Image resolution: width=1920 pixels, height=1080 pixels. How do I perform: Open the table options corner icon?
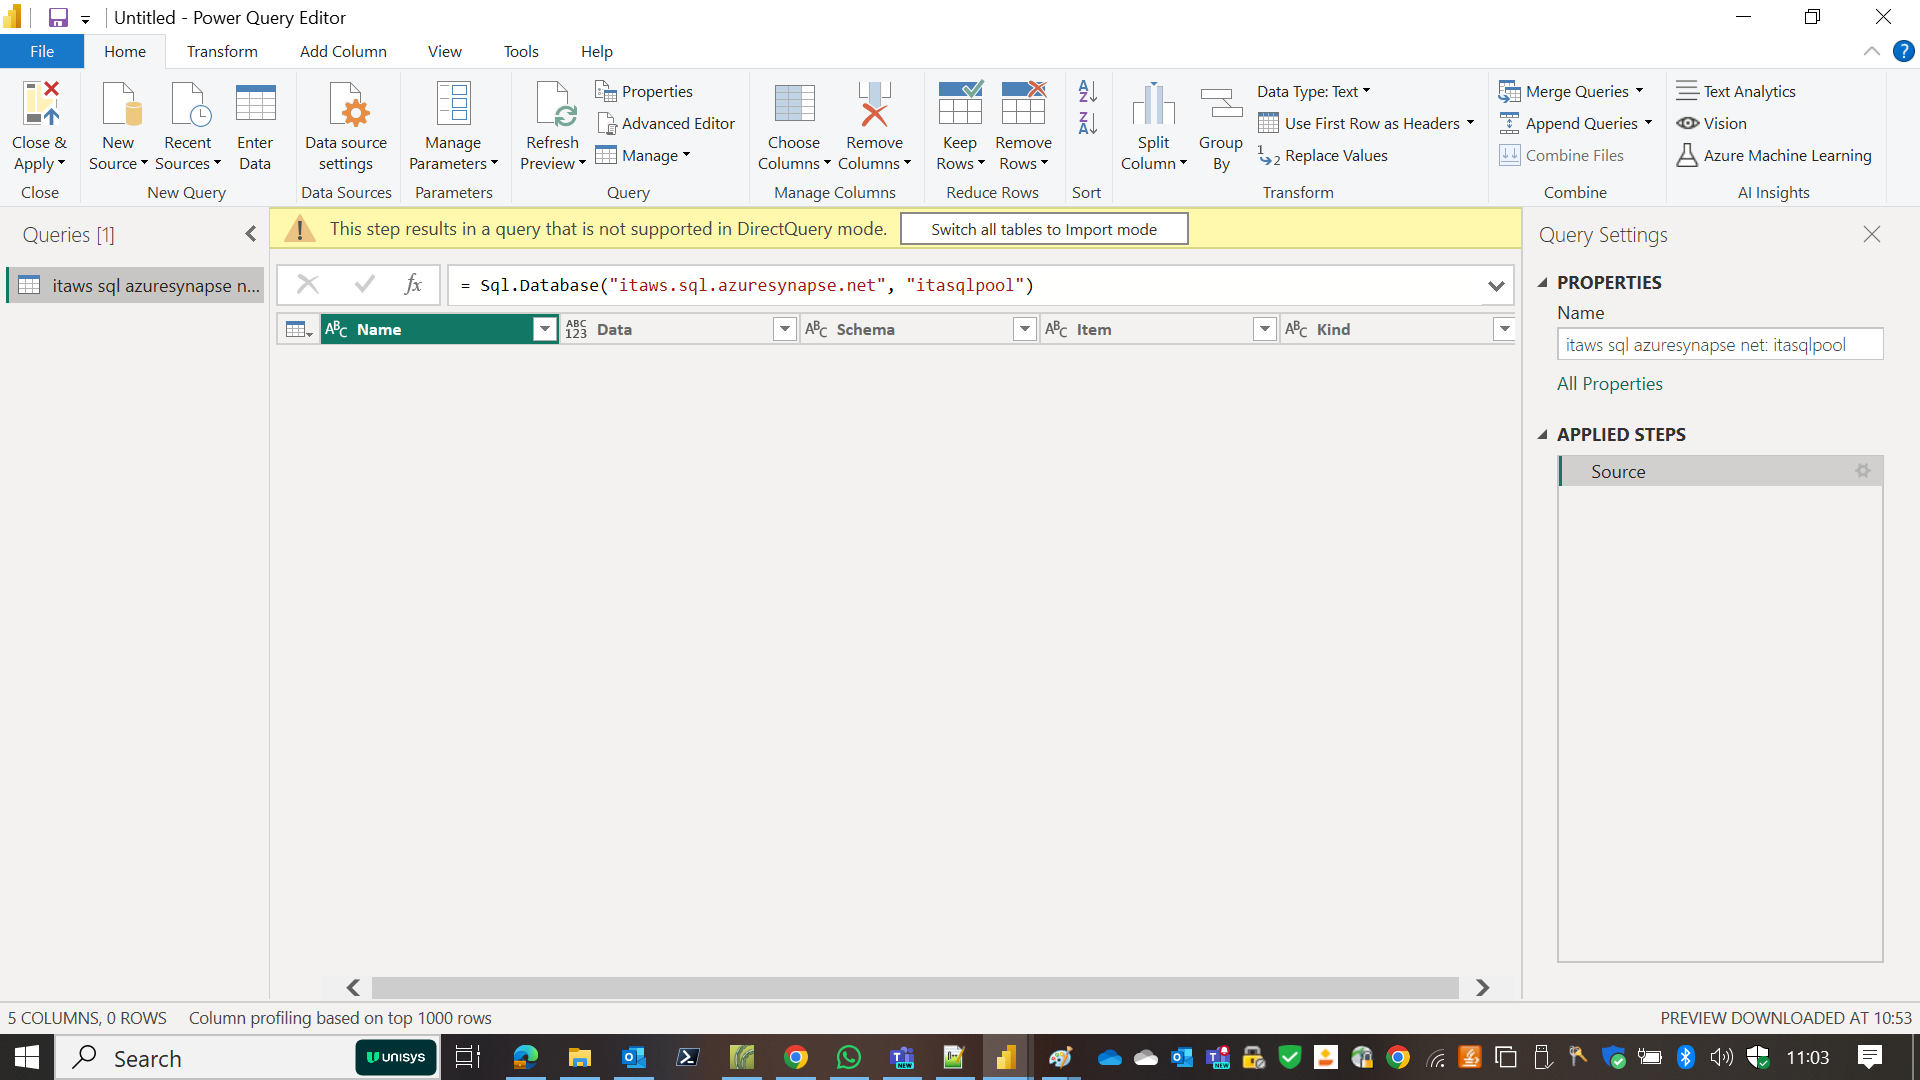(298, 329)
